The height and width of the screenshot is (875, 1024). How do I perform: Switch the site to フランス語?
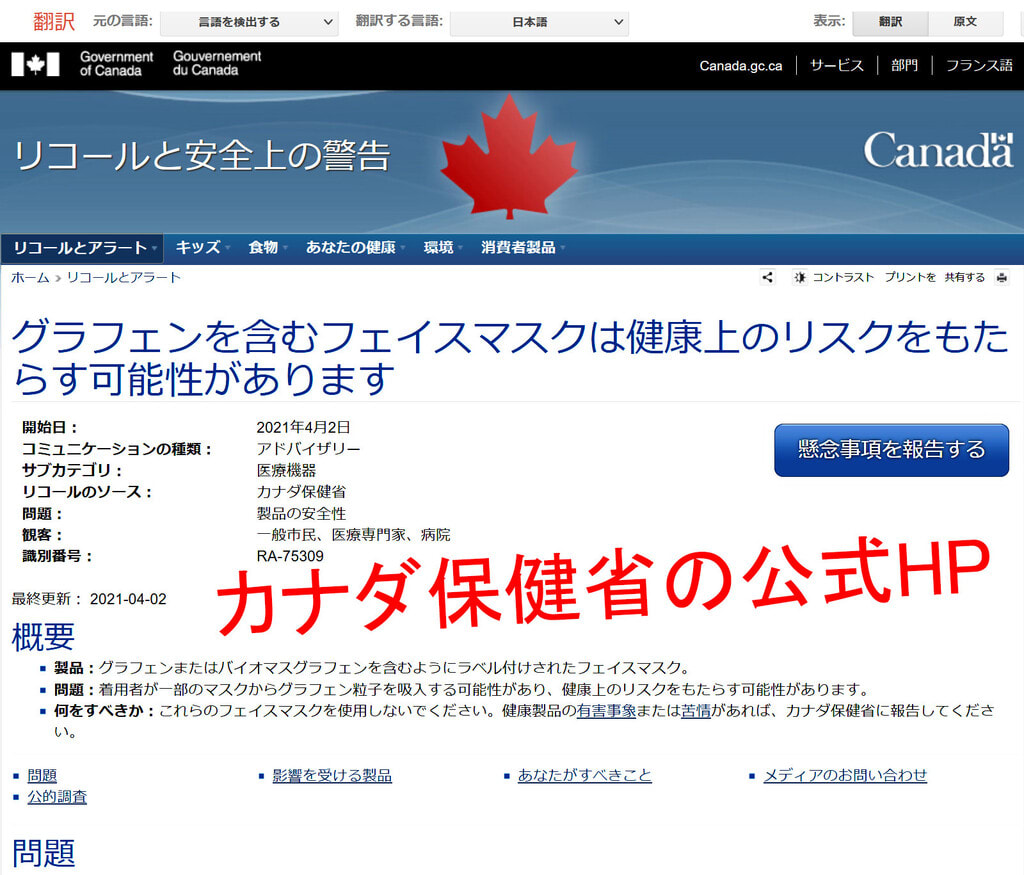point(979,65)
